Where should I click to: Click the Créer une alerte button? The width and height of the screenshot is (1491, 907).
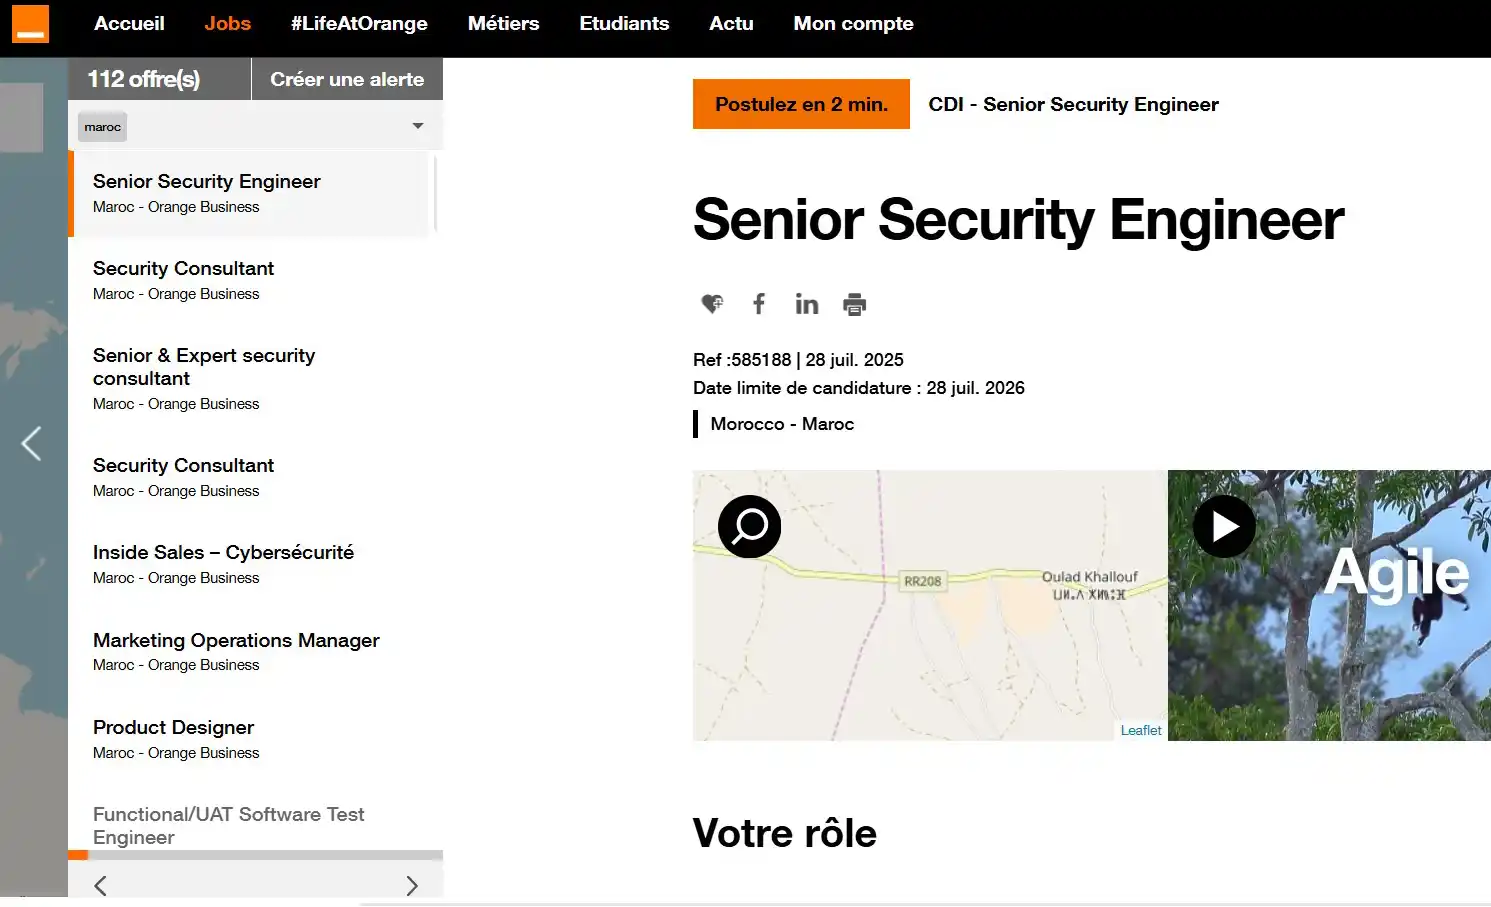347,79
